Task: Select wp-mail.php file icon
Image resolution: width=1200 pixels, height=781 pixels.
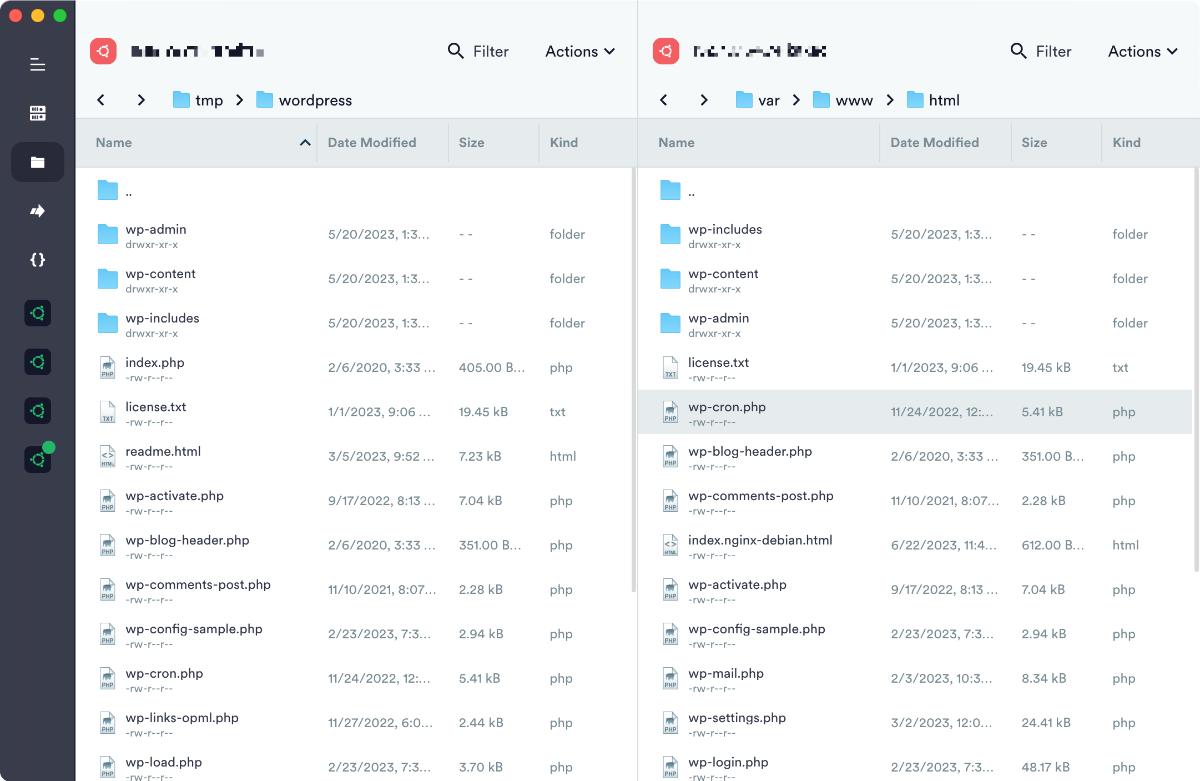Action: click(x=670, y=678)
